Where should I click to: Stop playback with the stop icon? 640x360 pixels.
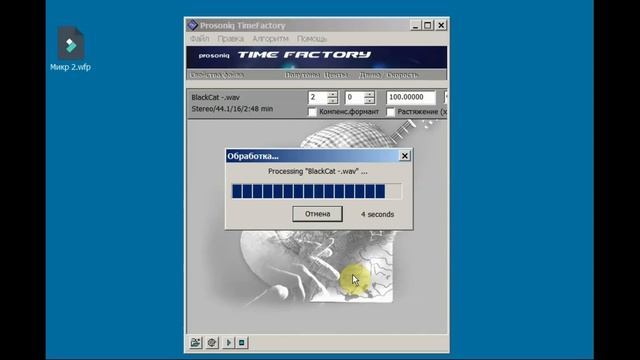(x=242, y=342)
